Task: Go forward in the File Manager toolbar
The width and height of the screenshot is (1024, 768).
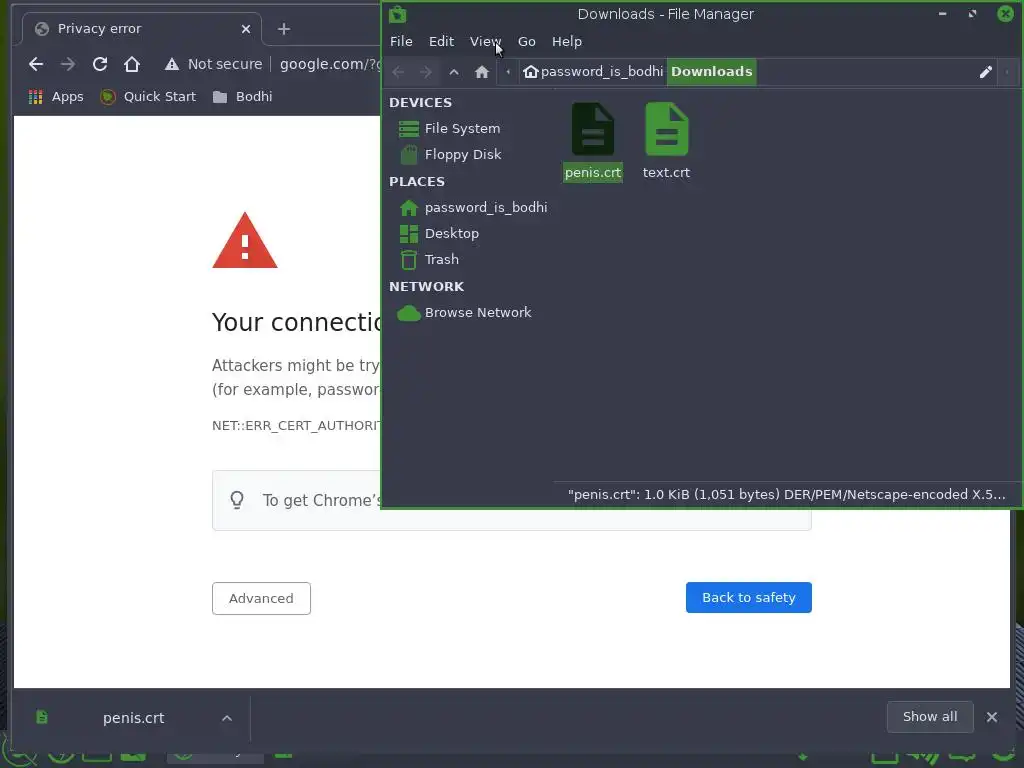Action: [426, 72]
